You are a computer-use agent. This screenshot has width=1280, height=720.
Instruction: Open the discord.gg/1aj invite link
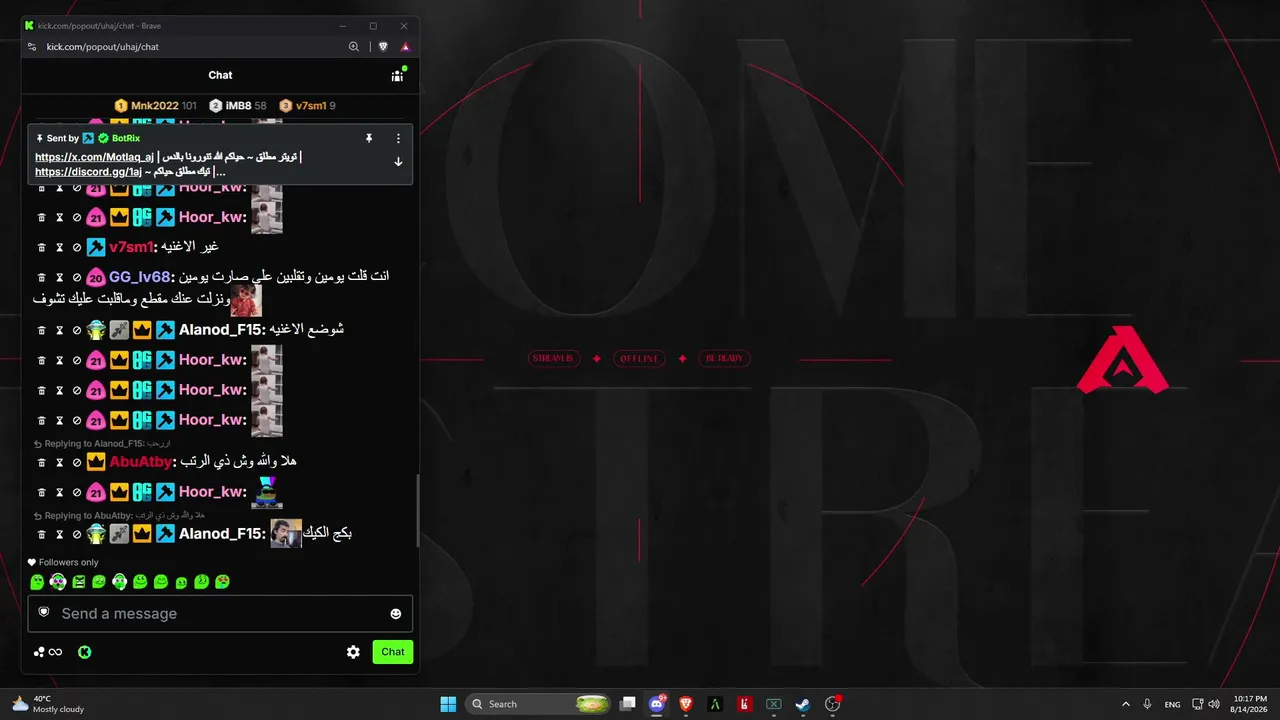(x=89, y=172)
